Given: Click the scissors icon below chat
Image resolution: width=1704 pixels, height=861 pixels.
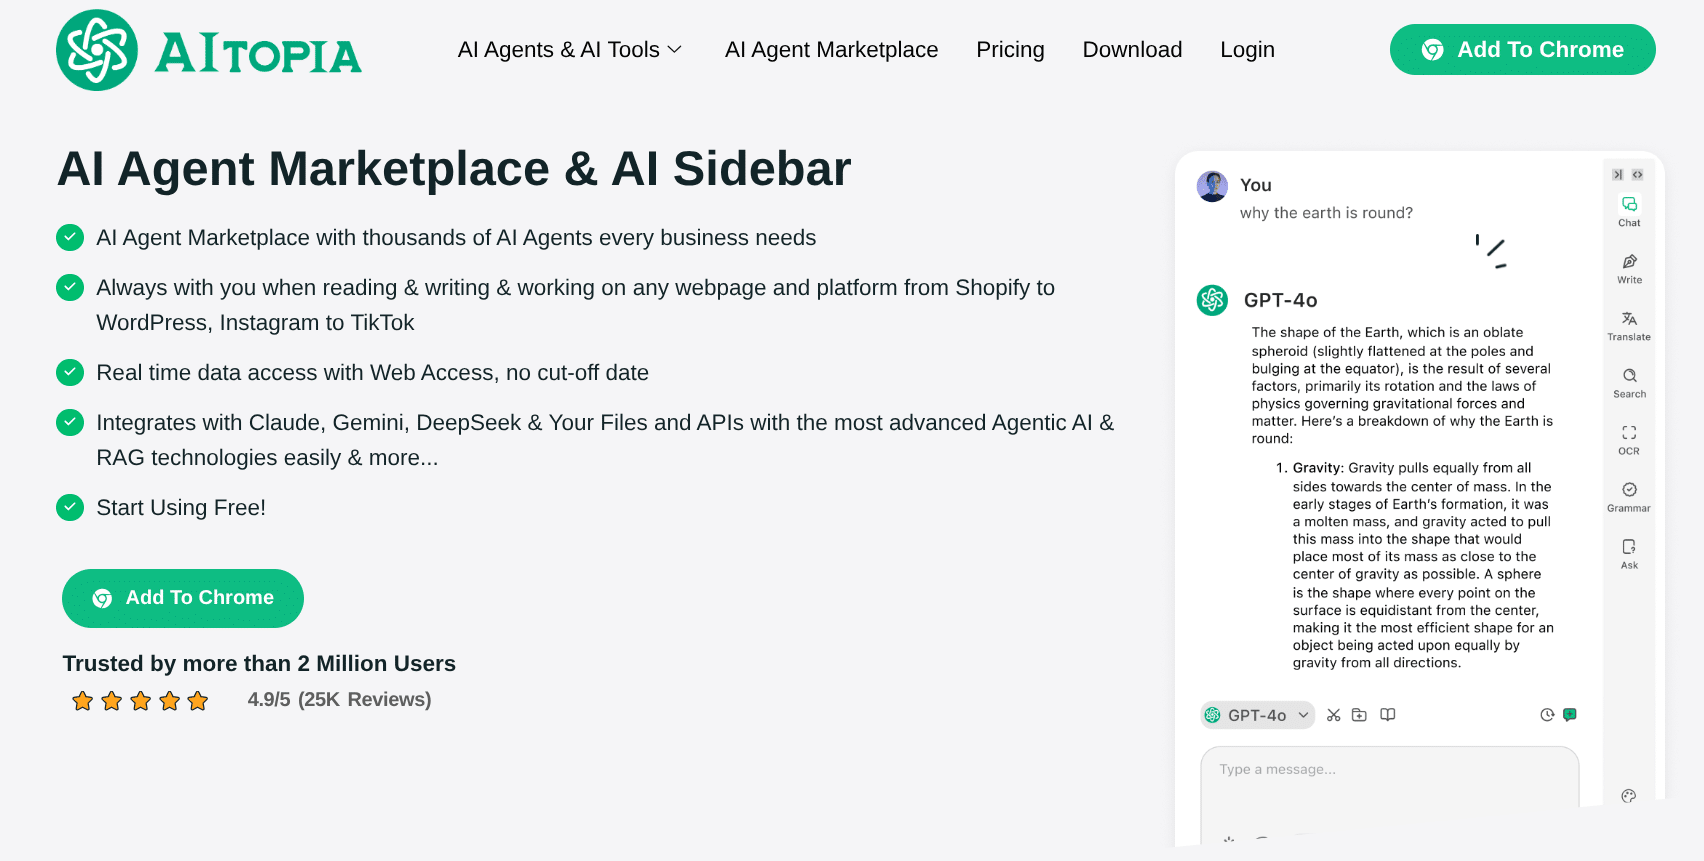Looking at the screenshot, I should 1333,715.
